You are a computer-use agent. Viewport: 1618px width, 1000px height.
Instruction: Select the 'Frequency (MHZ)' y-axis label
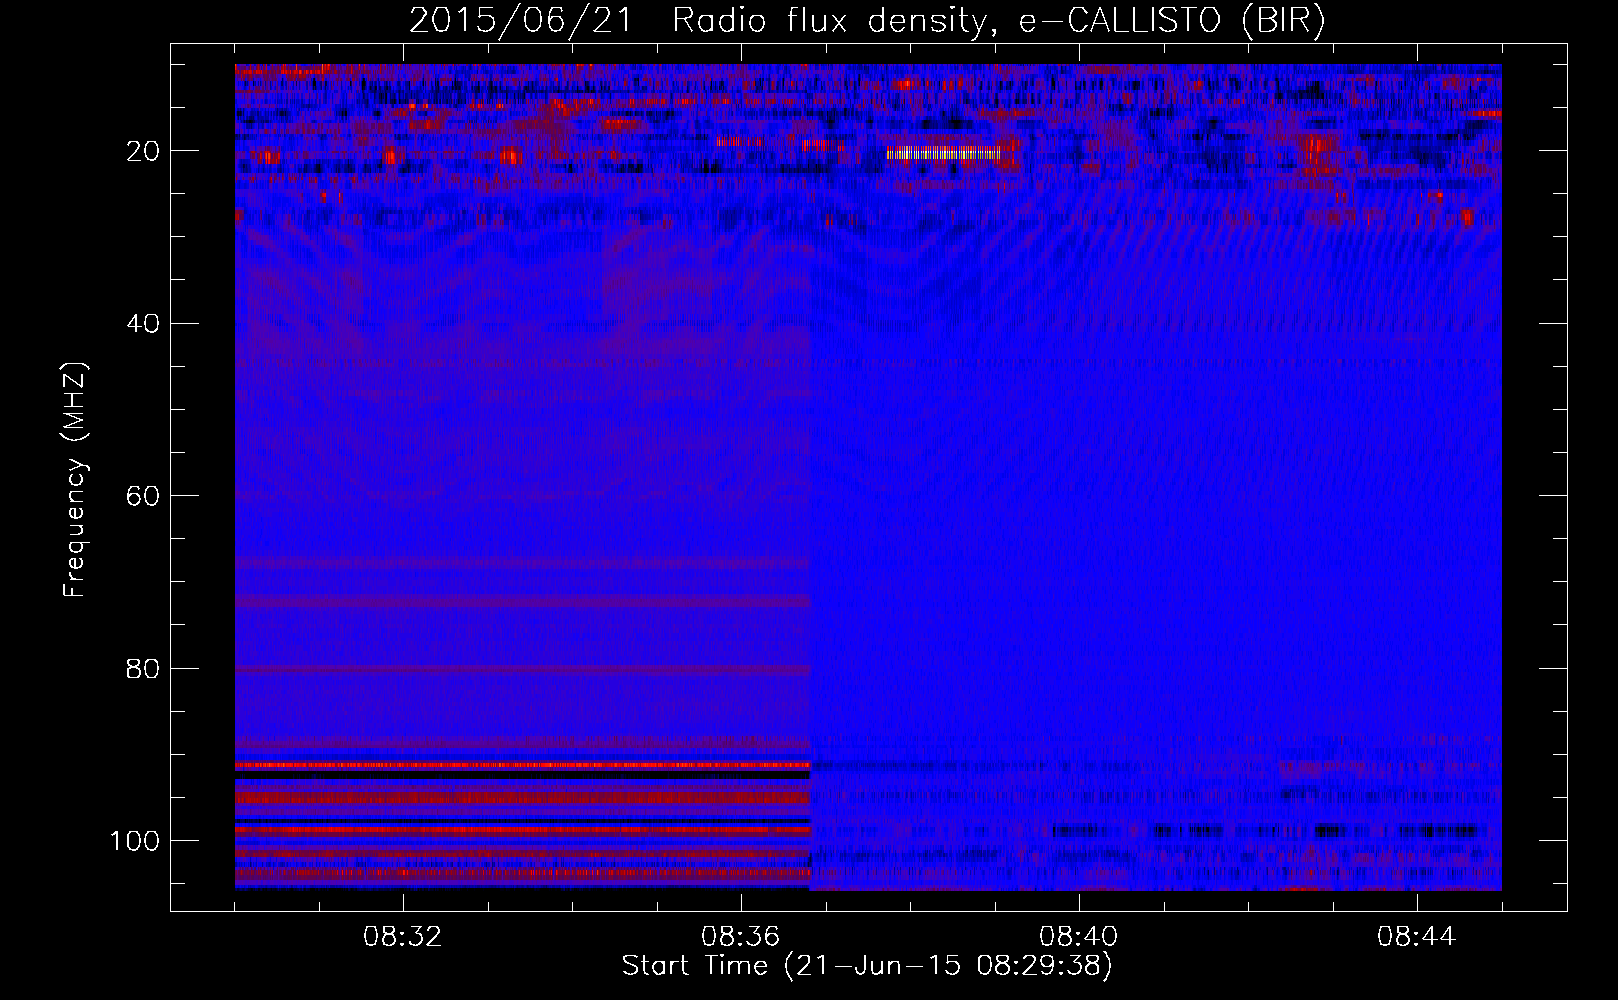(x=75, y=480)
